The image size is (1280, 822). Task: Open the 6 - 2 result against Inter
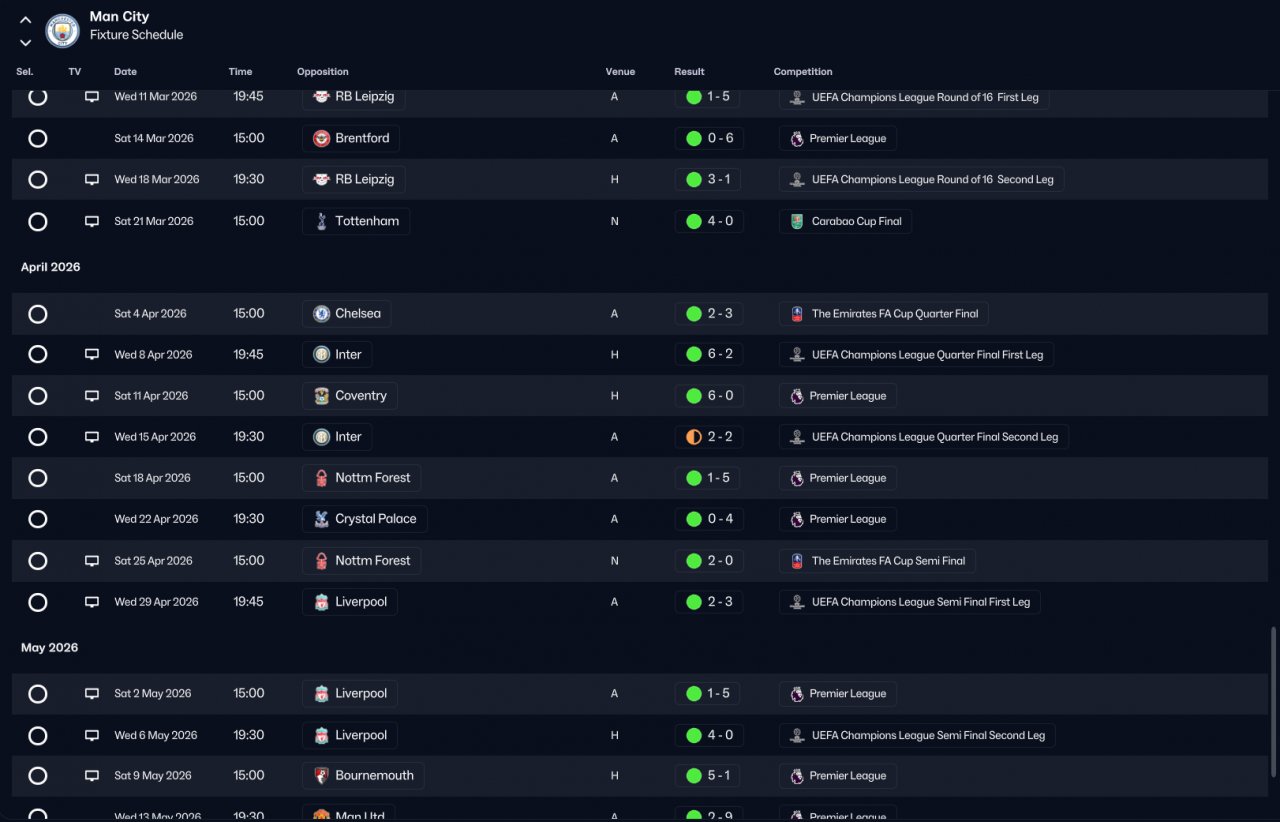709,354
